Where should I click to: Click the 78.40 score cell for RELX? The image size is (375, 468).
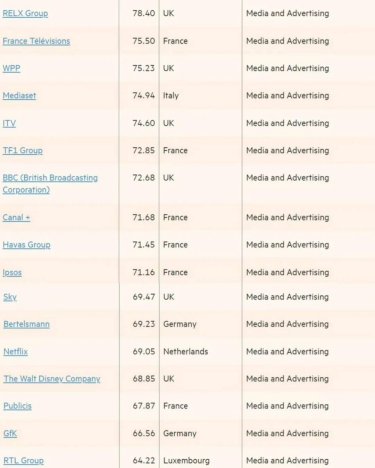coord(144,13)
